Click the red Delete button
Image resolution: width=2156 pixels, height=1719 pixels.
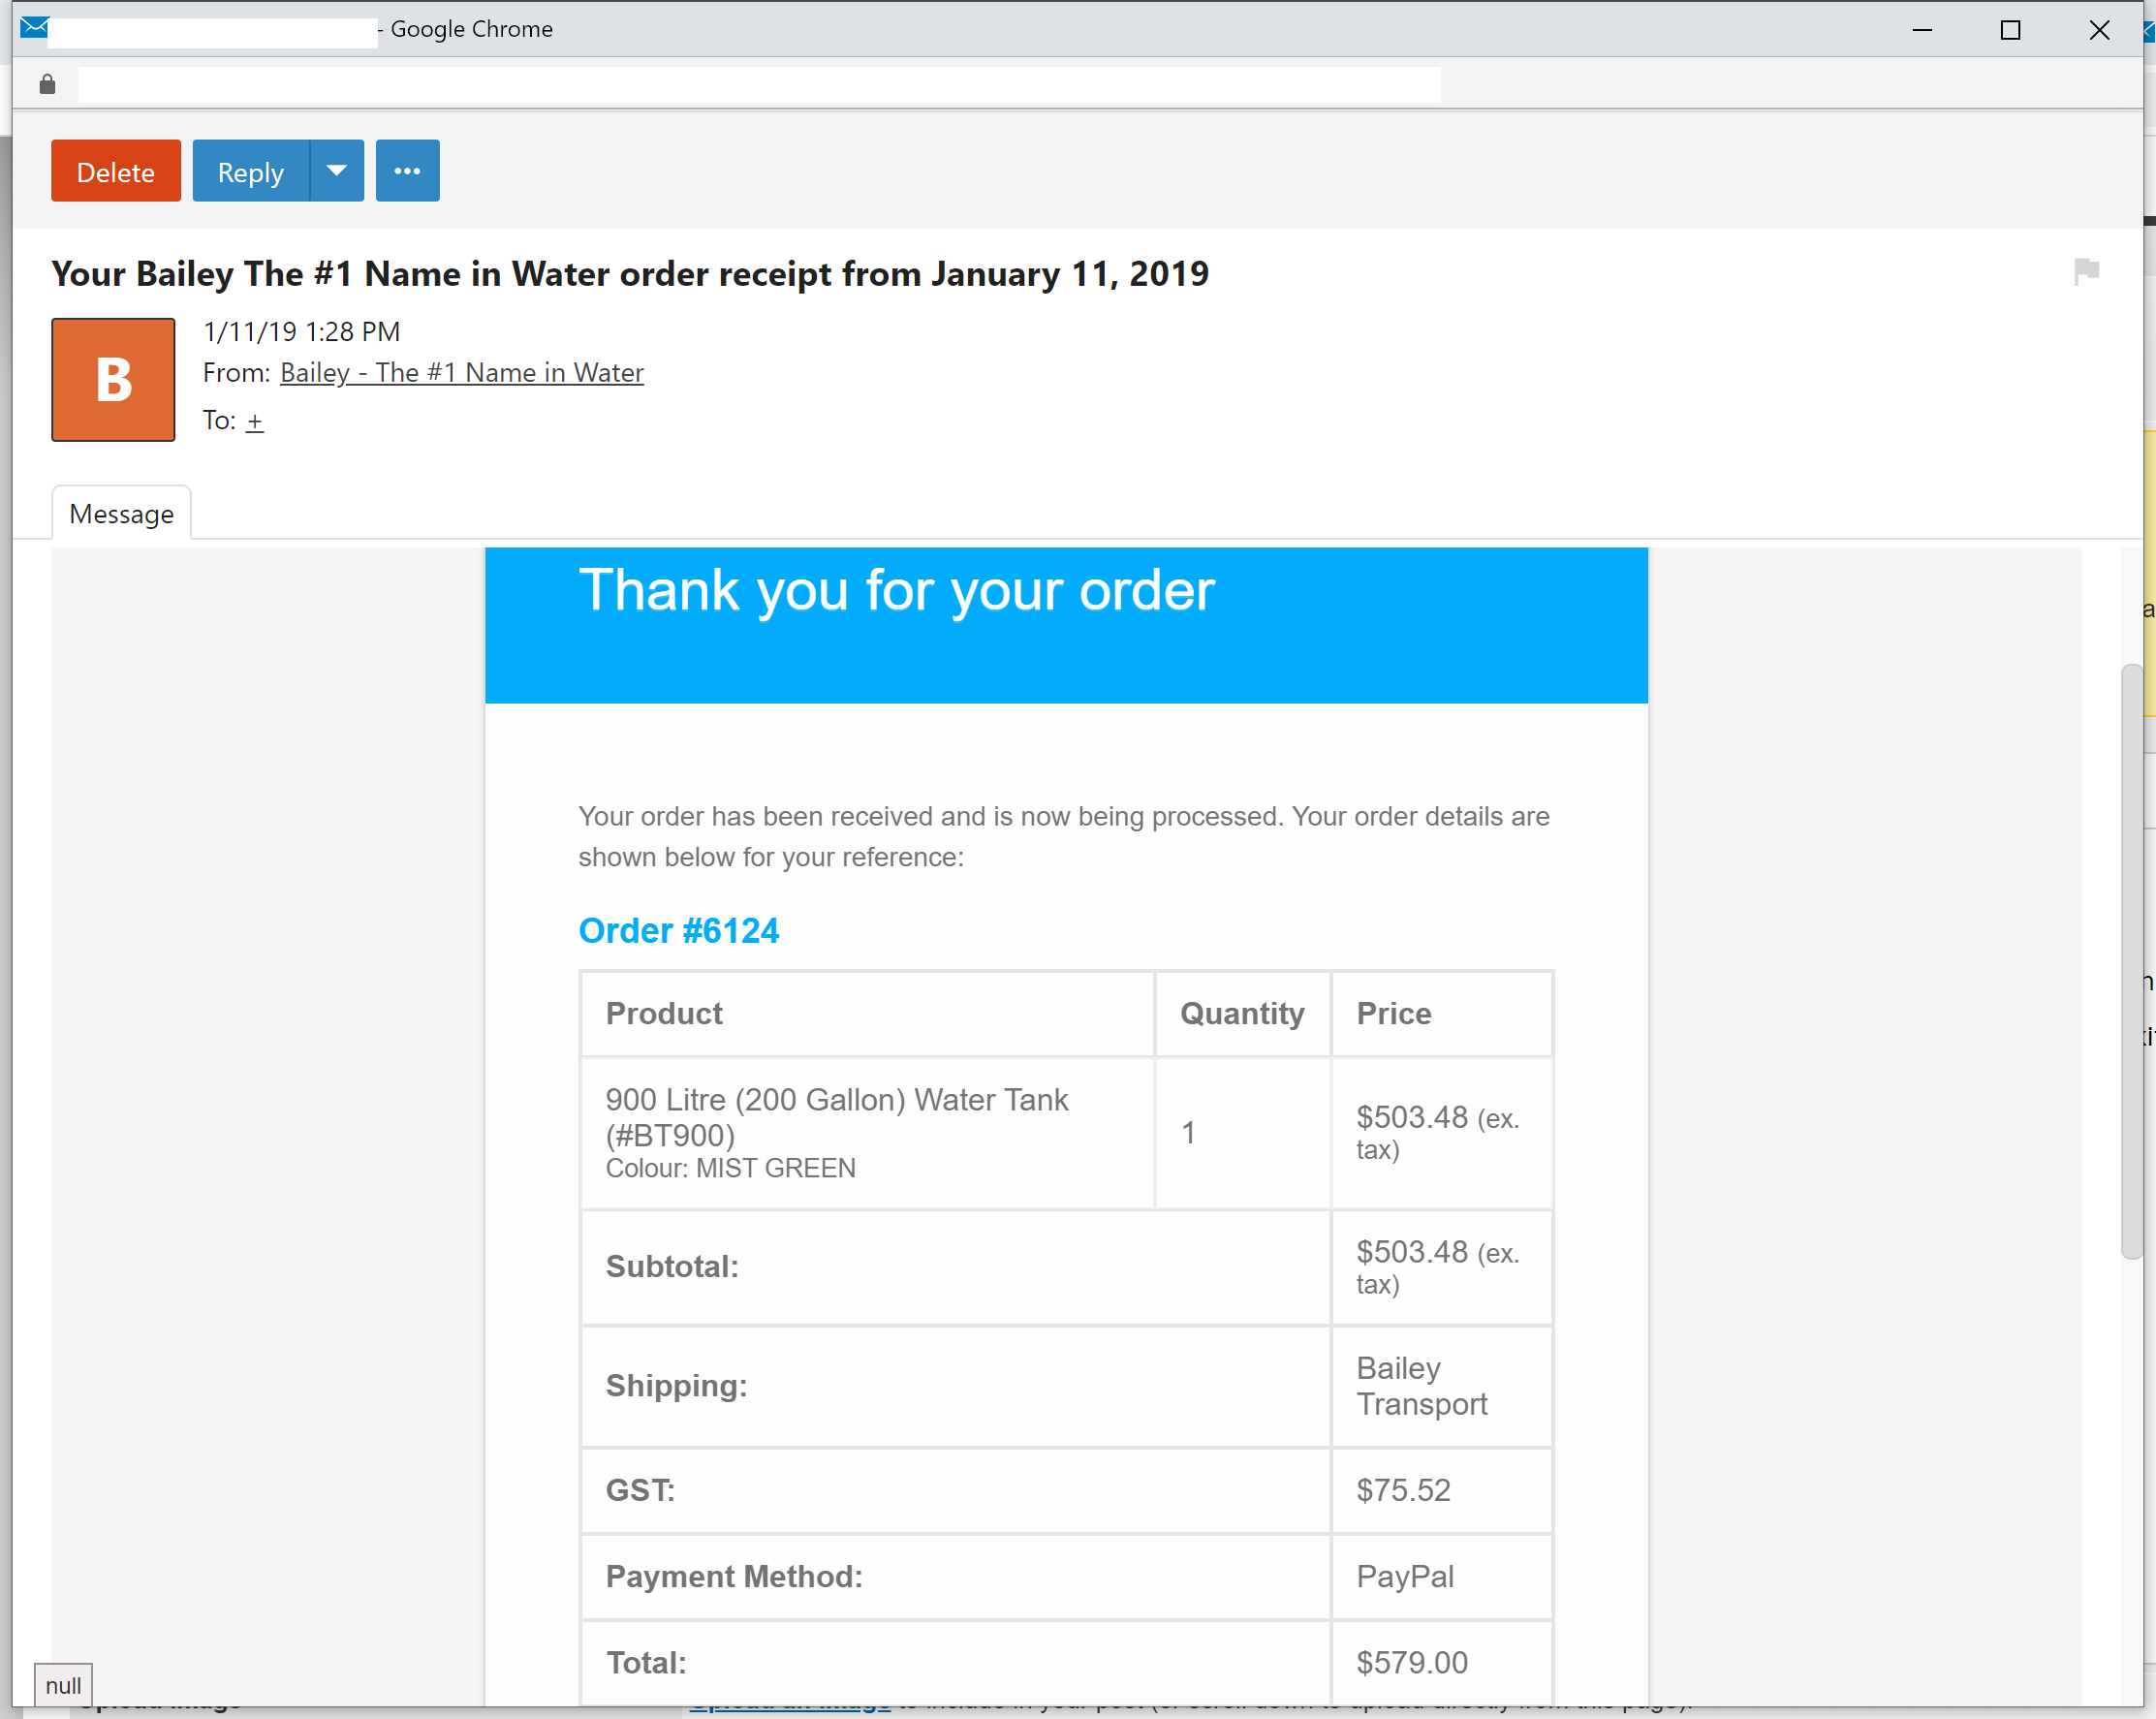click(116, 171)
